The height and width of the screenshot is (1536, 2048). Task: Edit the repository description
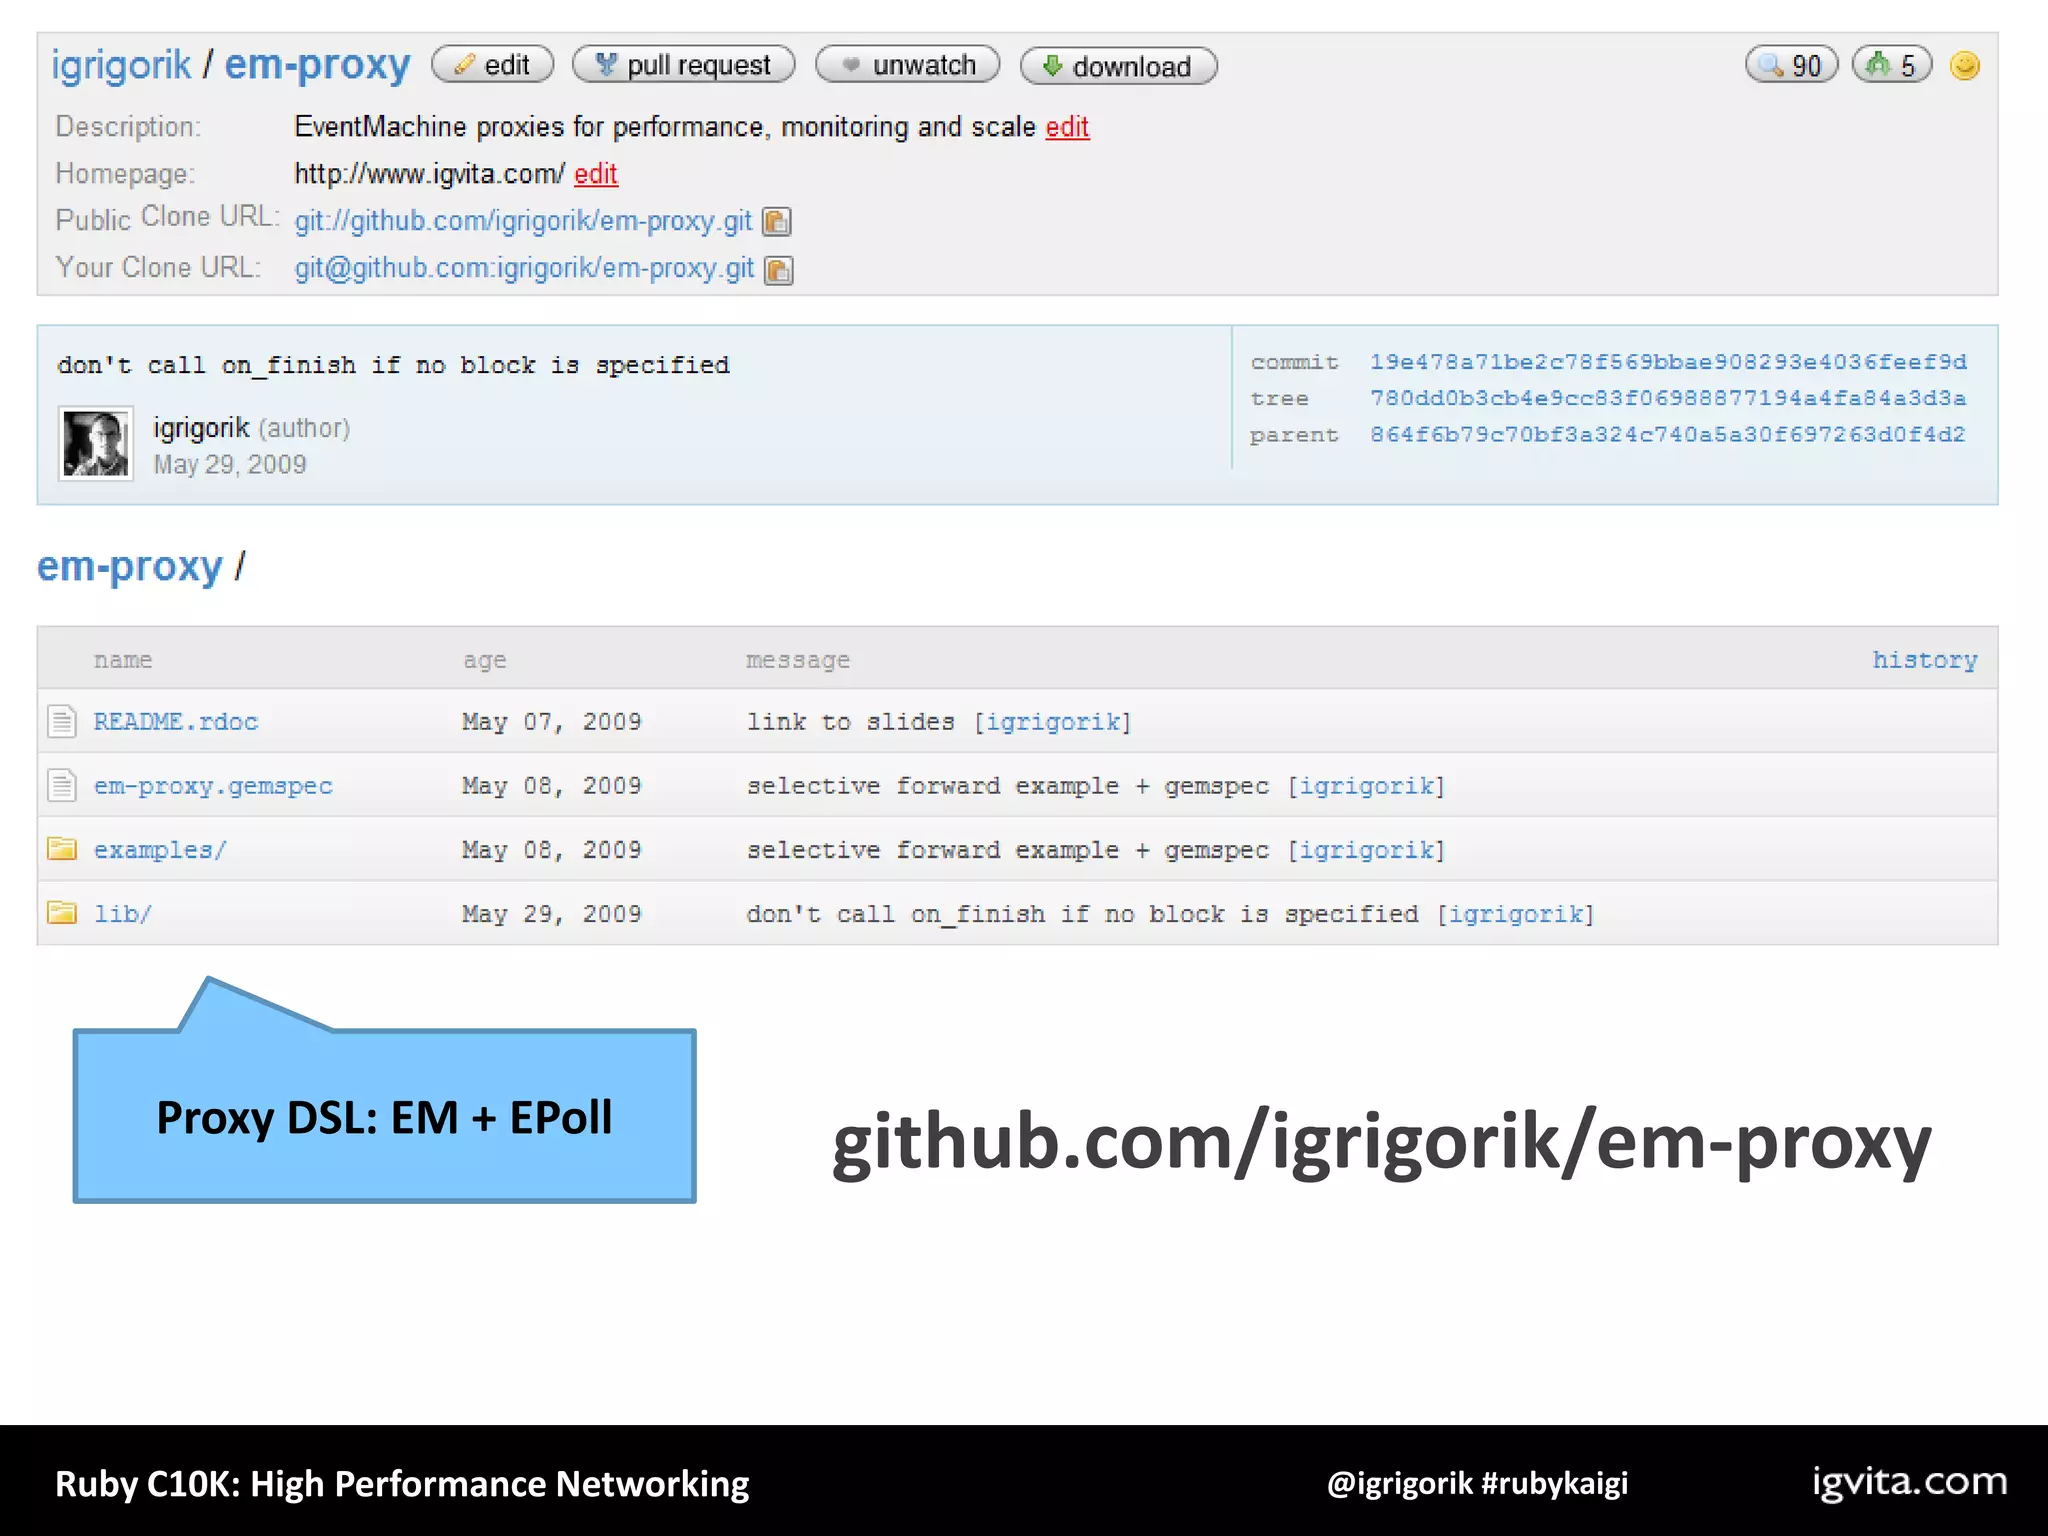pos(1067,127)
